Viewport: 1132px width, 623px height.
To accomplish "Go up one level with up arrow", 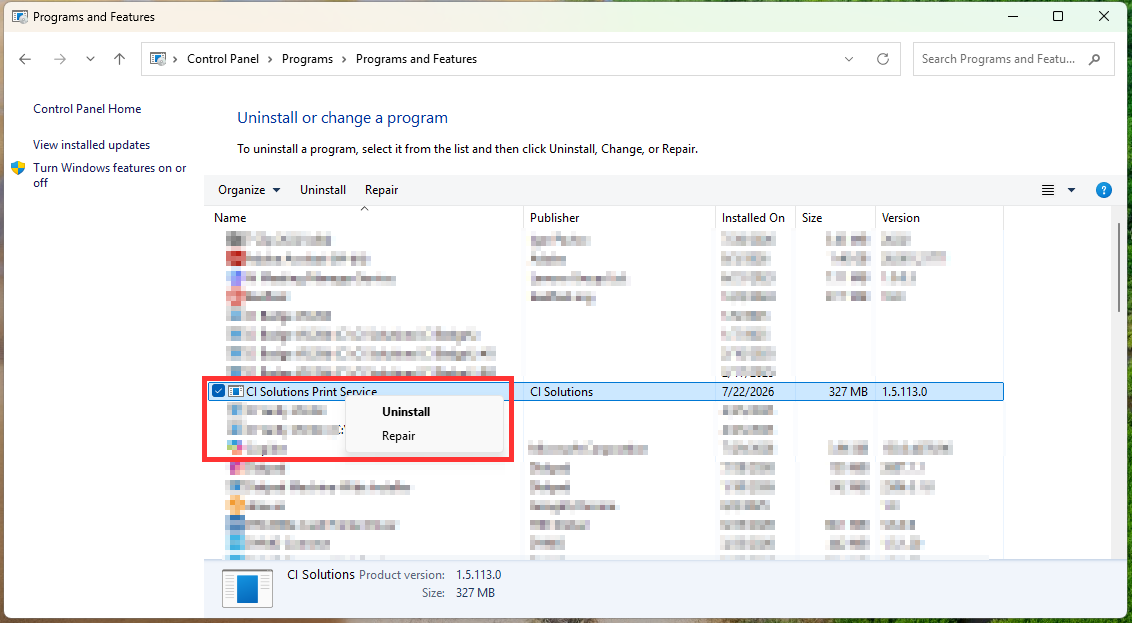I will click(120, 59).
